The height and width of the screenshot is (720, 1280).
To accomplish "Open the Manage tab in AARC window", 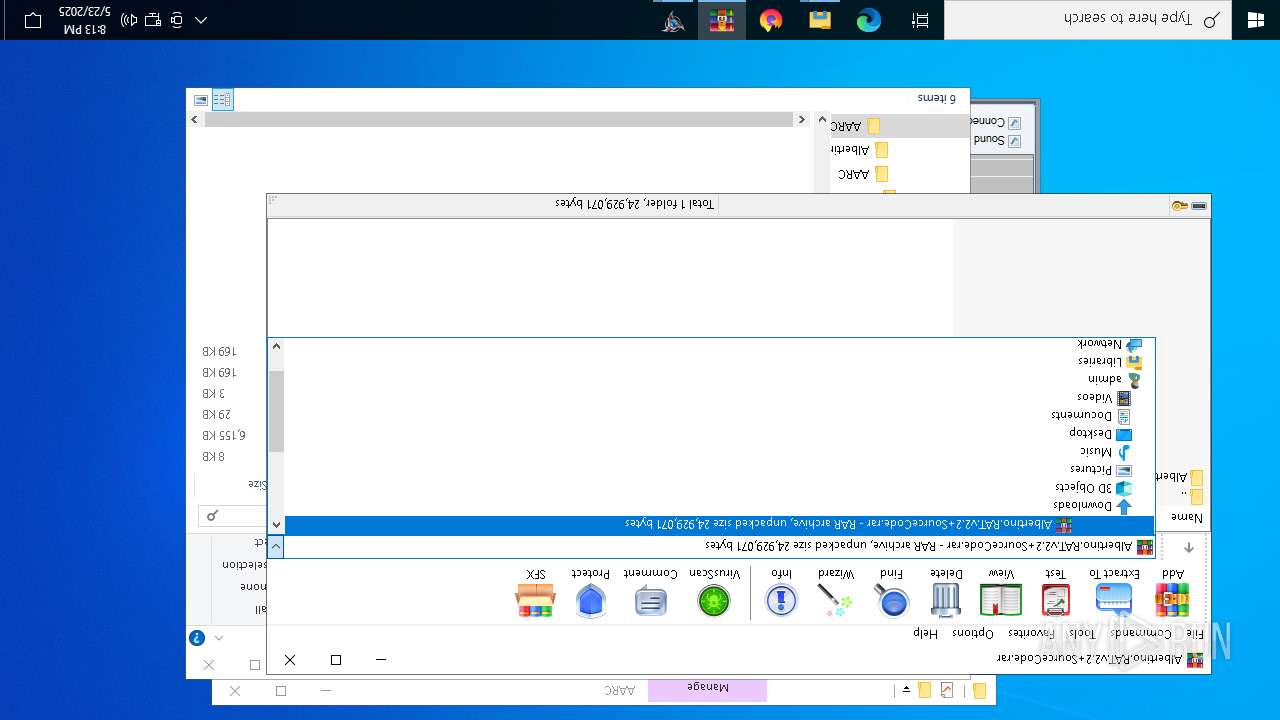I will [707, 689].
